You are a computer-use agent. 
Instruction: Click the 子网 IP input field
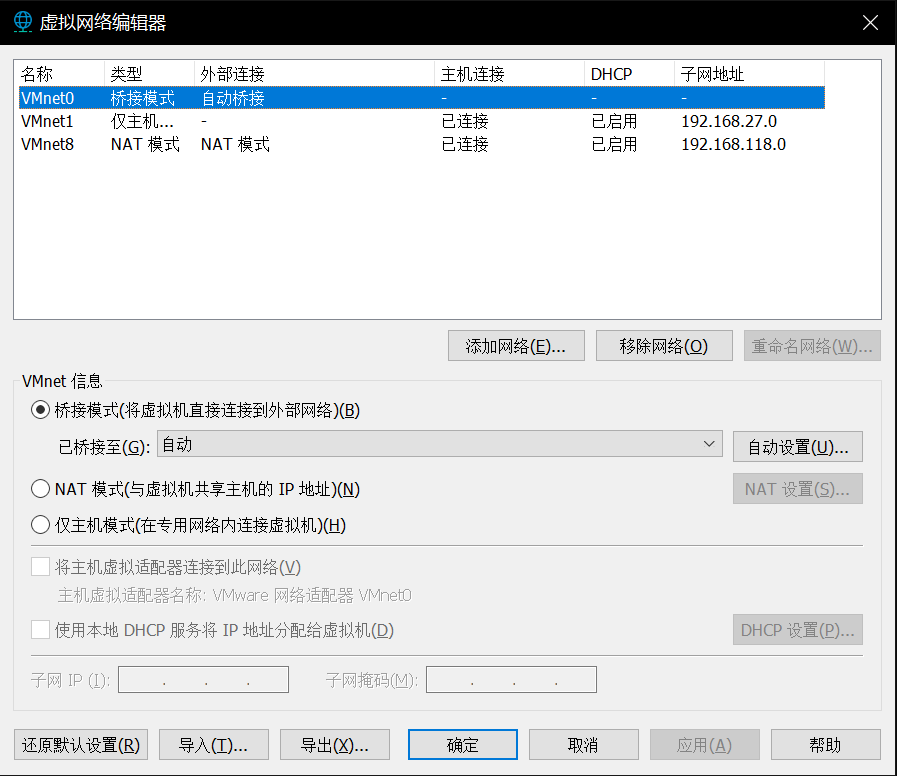pyautogui.click(x=203, y=679)
